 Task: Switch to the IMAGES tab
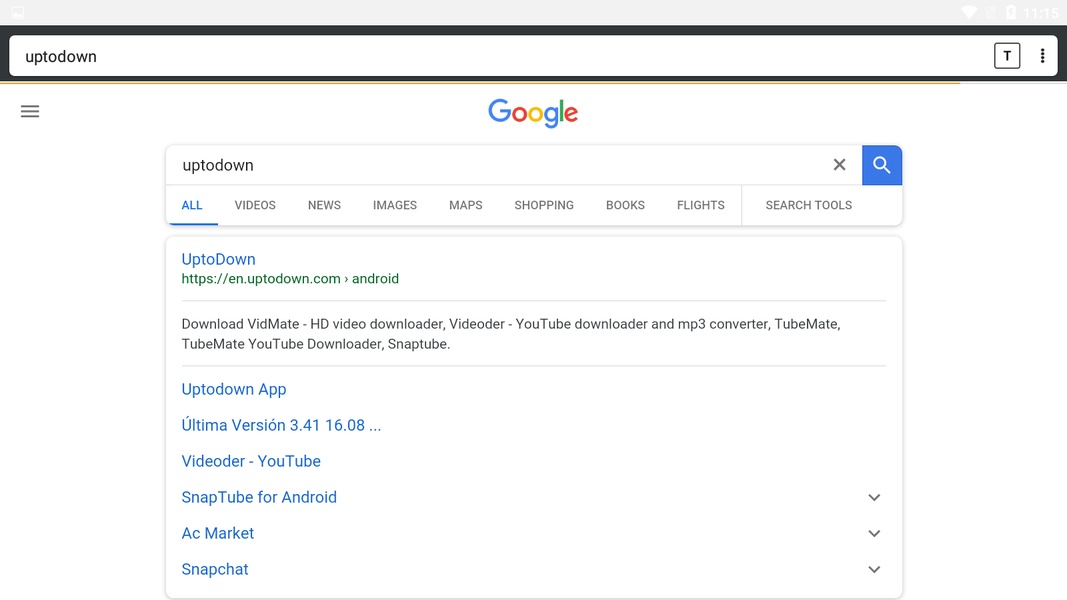click(395, 205)
